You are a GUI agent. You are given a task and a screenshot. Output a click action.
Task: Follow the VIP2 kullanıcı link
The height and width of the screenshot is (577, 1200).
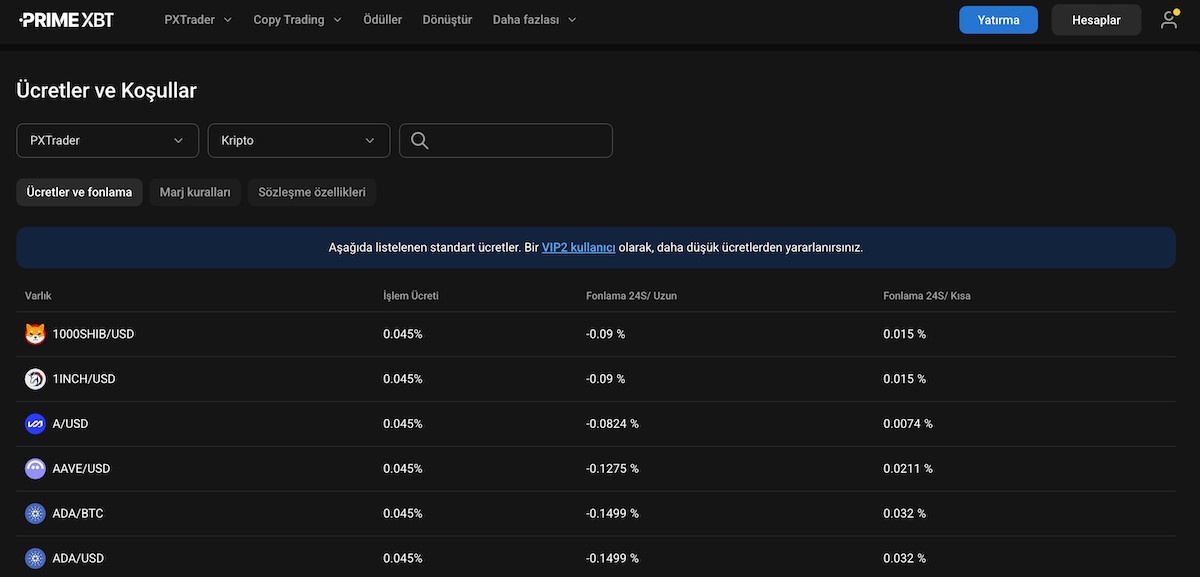coord(578,247)
